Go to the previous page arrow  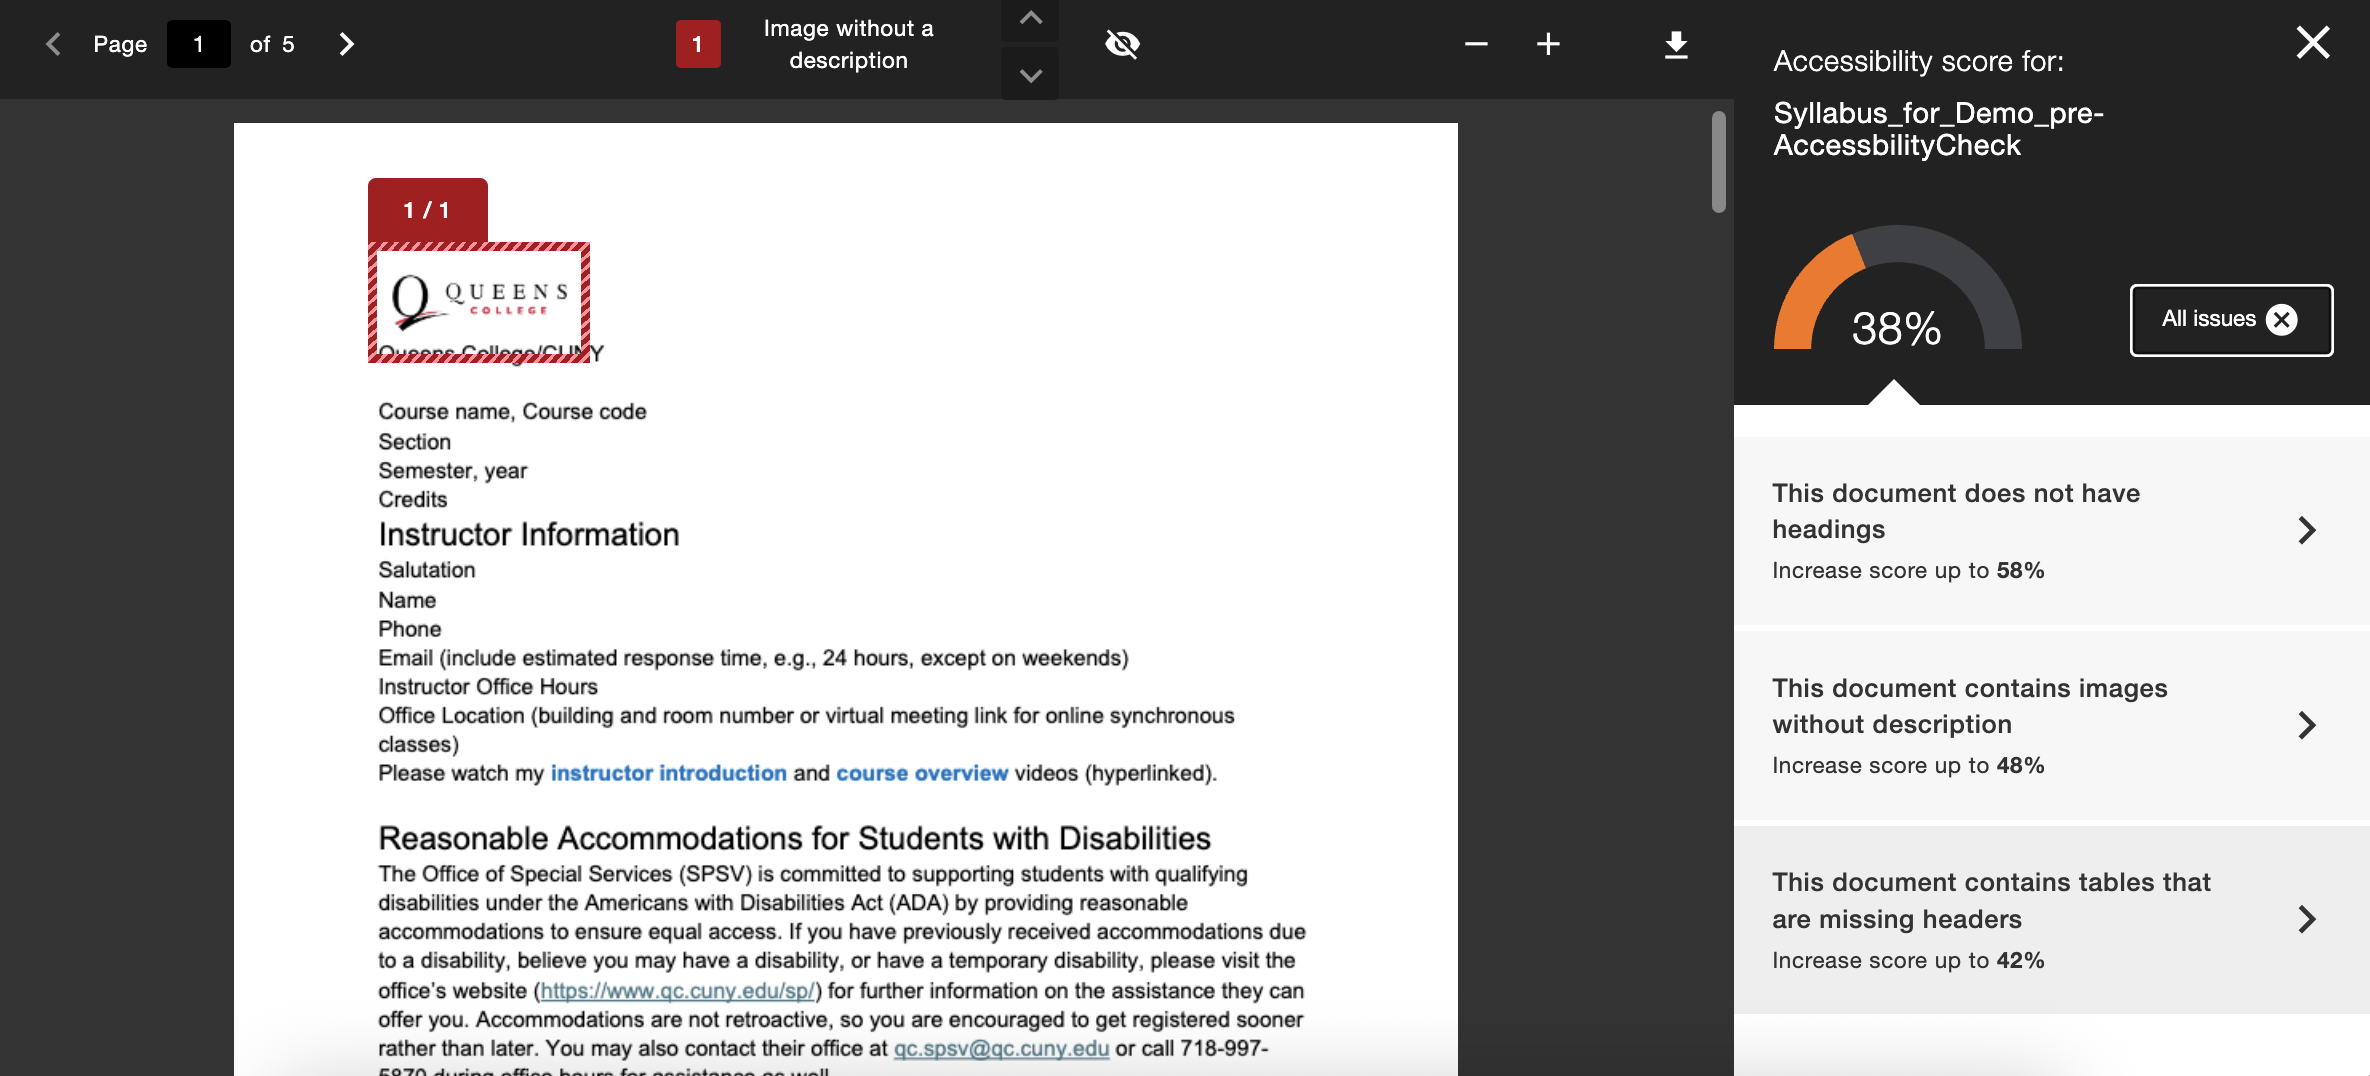tap(54, 44)
